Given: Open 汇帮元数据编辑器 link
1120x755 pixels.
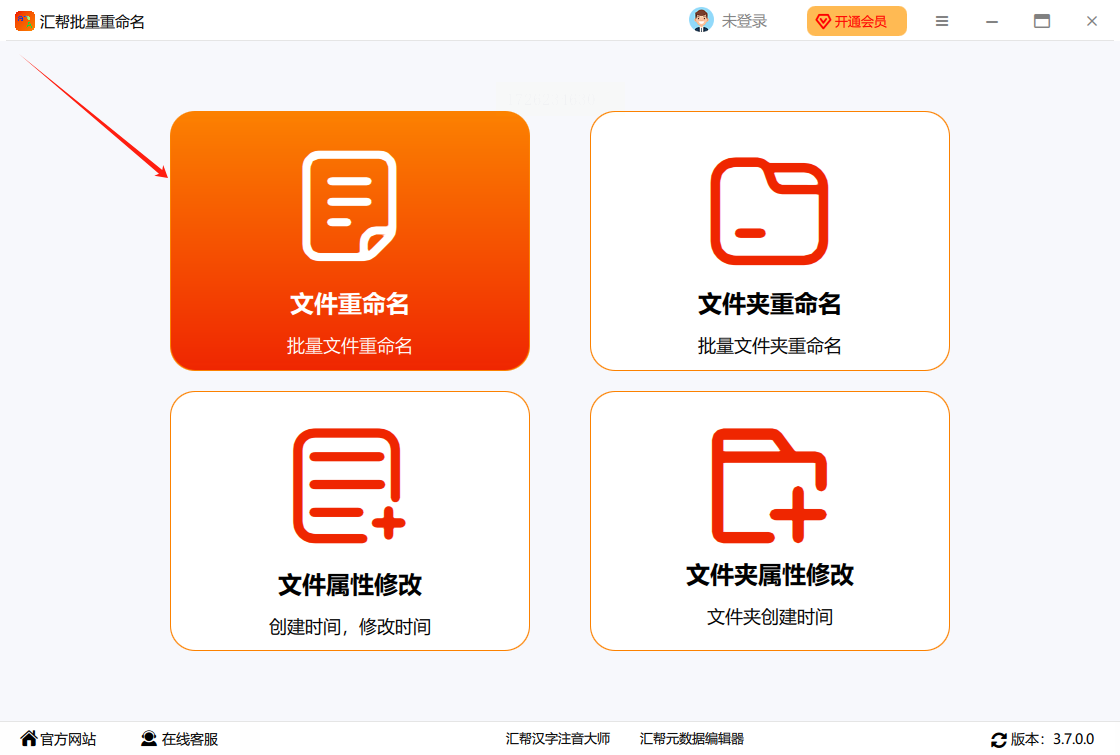Looking at the screenshot, I should point(691,739).
